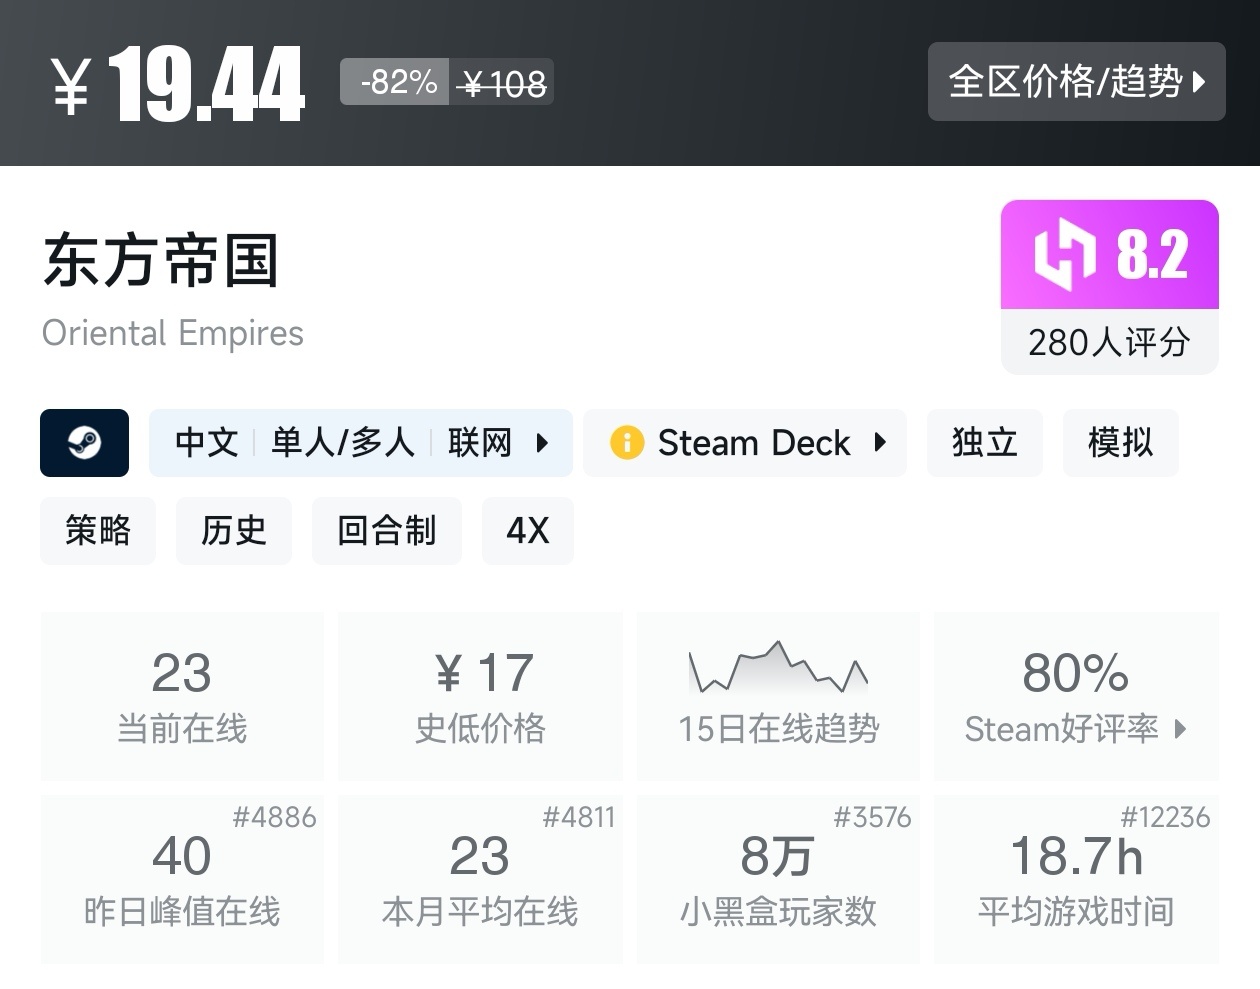Click the -82% discount badge
The height and width of the screenshot is (989, 1260).
[x=397, y=82]
